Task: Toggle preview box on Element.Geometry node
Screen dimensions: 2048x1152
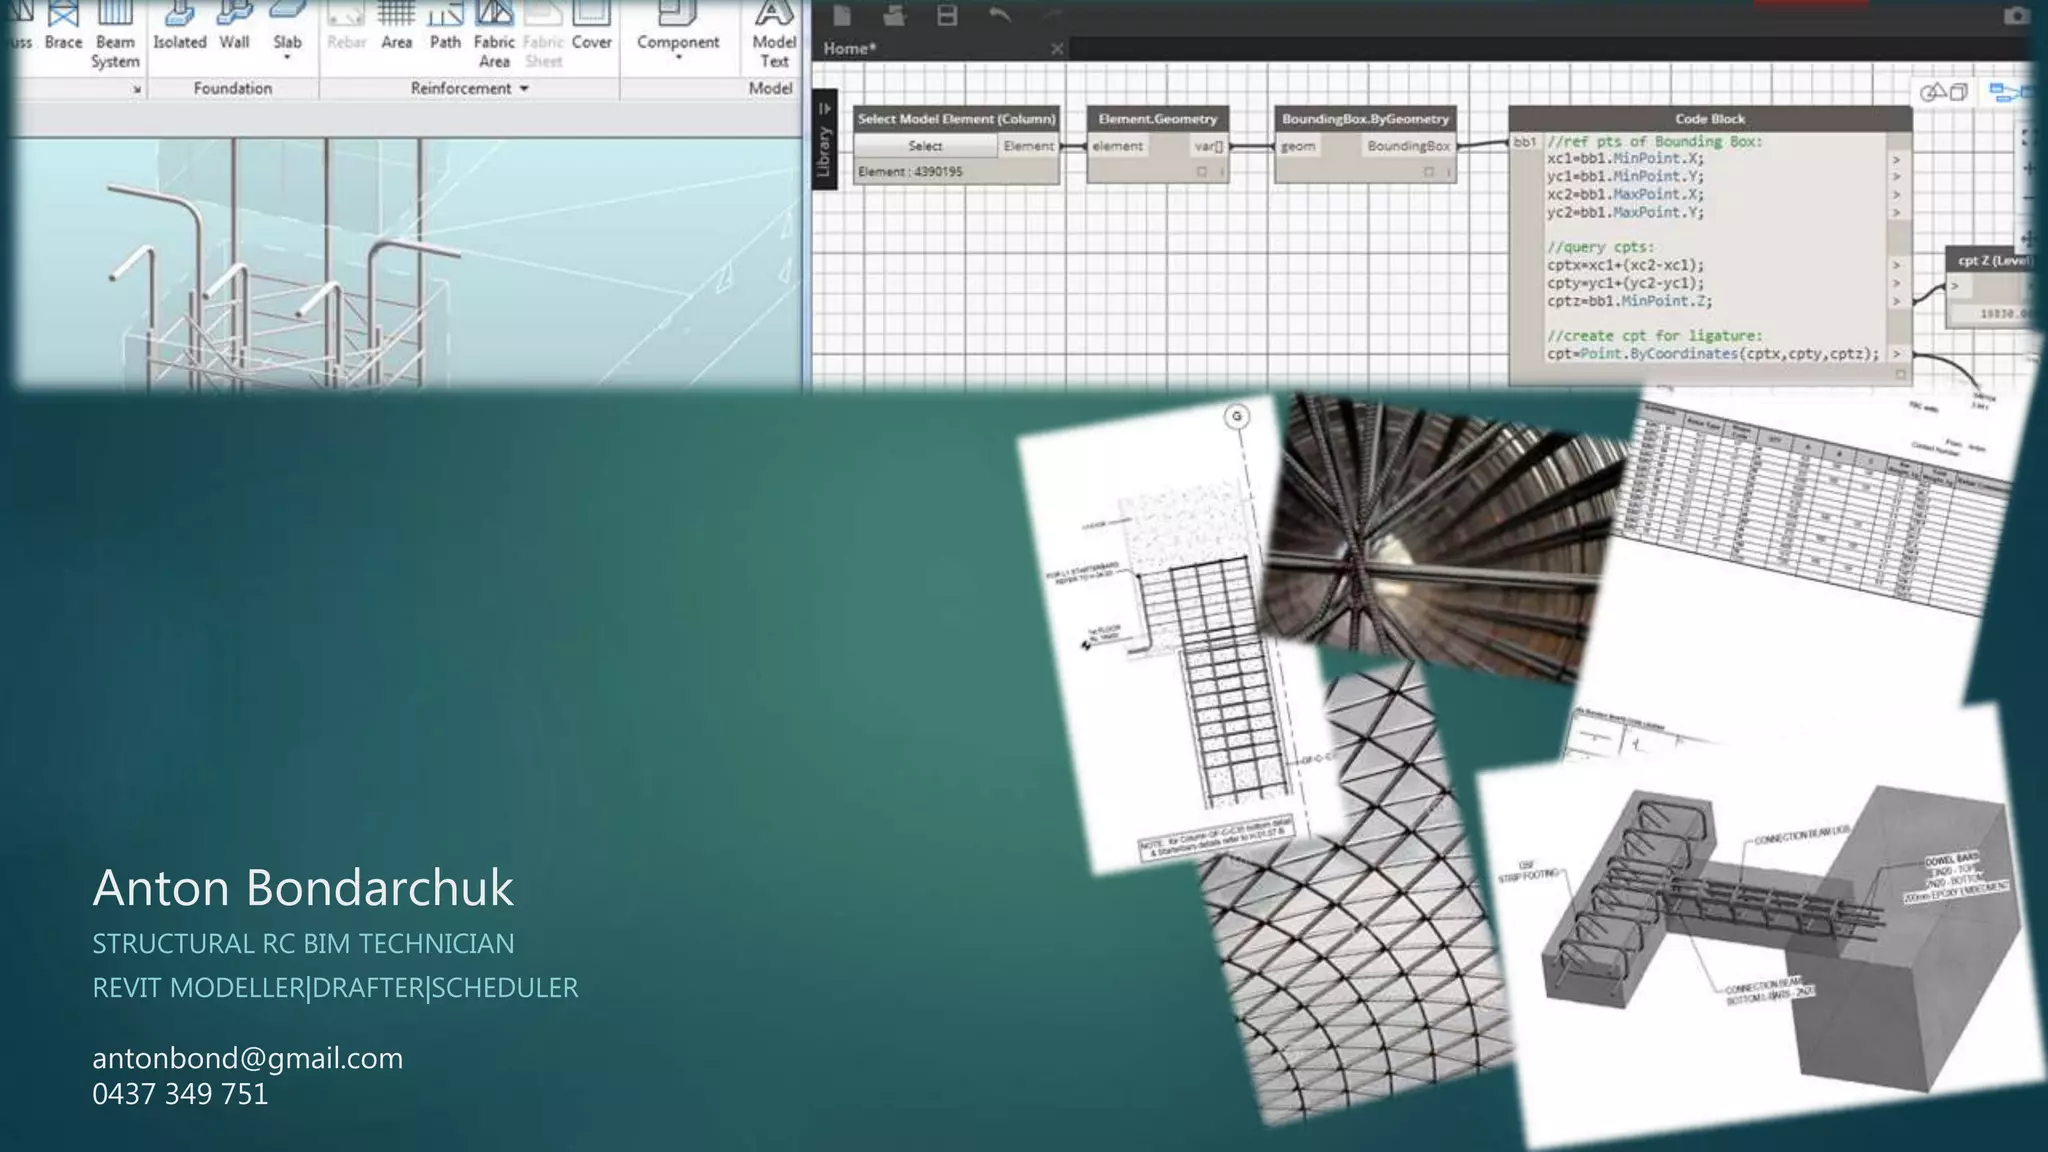Action: [1202, 172]
